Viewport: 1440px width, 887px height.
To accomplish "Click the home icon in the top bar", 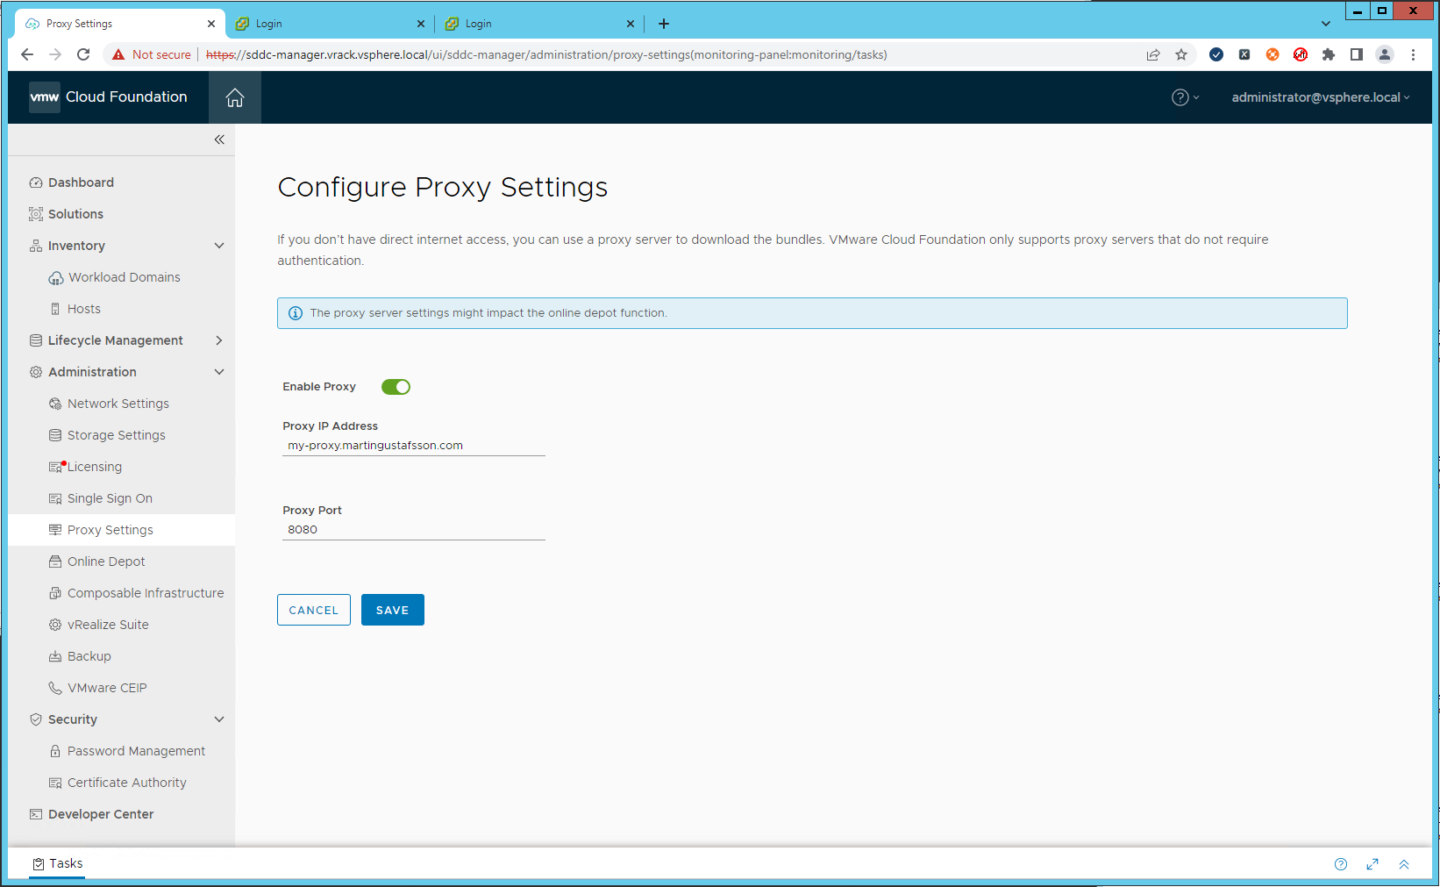I will point(234,97).
